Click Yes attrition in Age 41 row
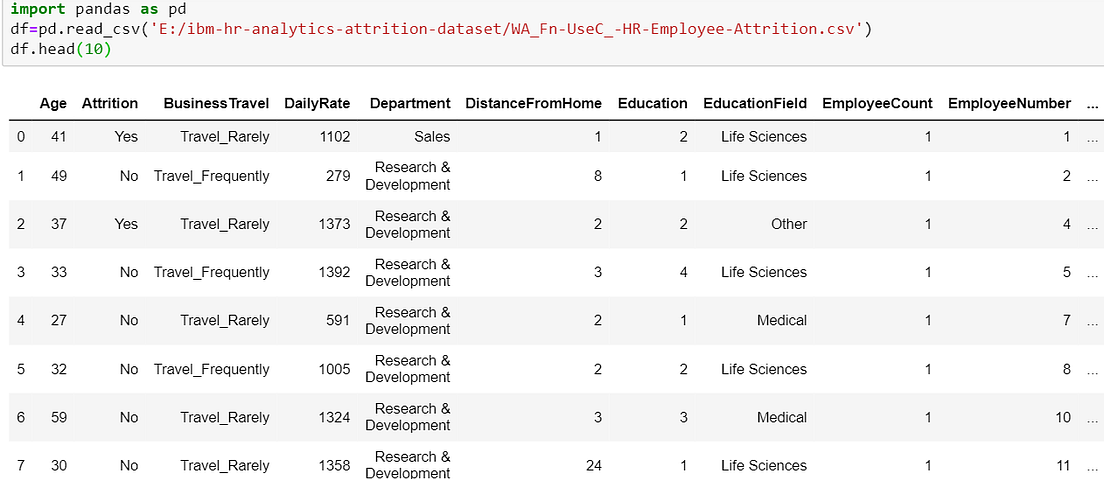1104x479 pixels. pyautogui.click(x=126, y=137)
